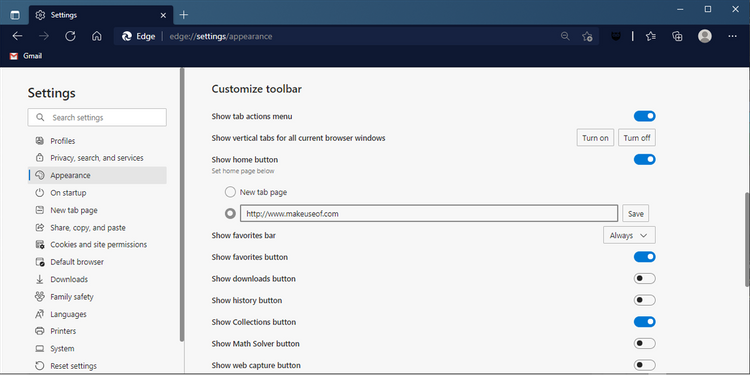750x375 pixels.
Task: Select Appearance in settings sidebar
Action: click(x=97, y=176)
